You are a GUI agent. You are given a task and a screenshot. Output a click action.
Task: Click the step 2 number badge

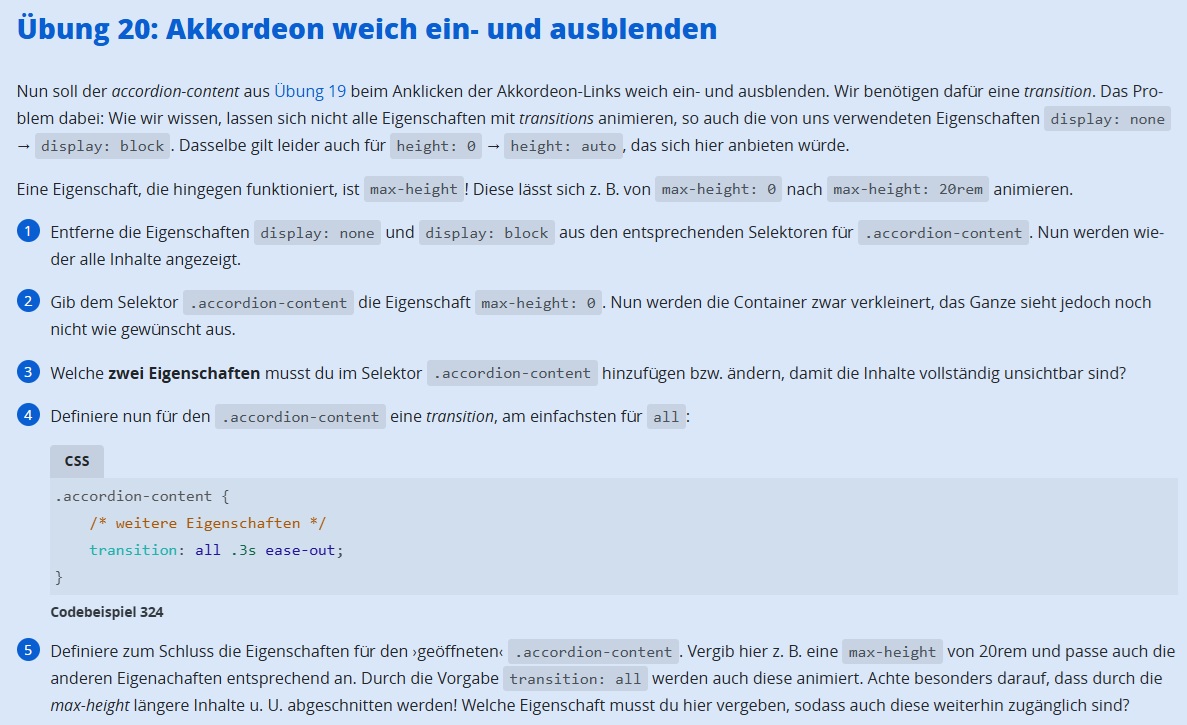click(27, 301)
